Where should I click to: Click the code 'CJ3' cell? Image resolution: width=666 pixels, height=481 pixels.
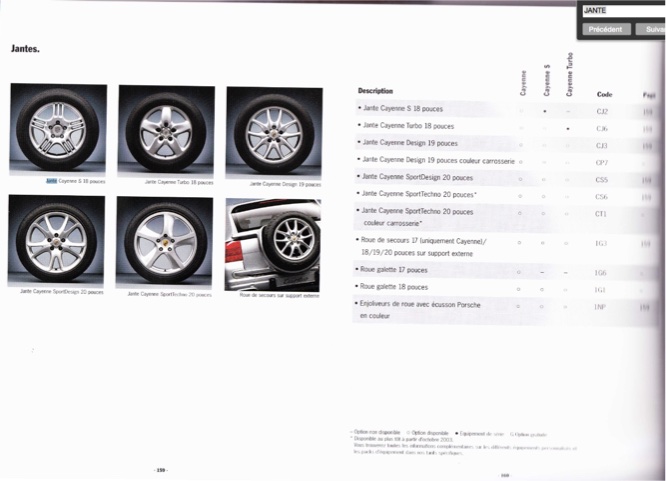601,146
